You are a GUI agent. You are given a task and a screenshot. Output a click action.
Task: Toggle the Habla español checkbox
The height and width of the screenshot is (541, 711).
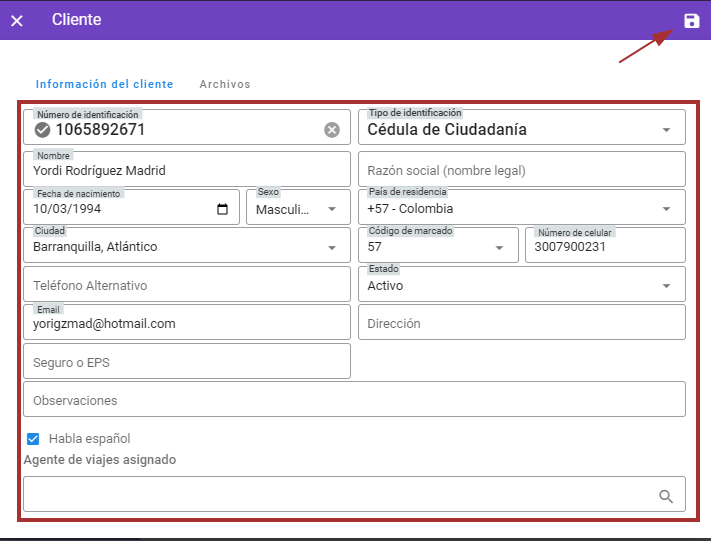[33, 438]
